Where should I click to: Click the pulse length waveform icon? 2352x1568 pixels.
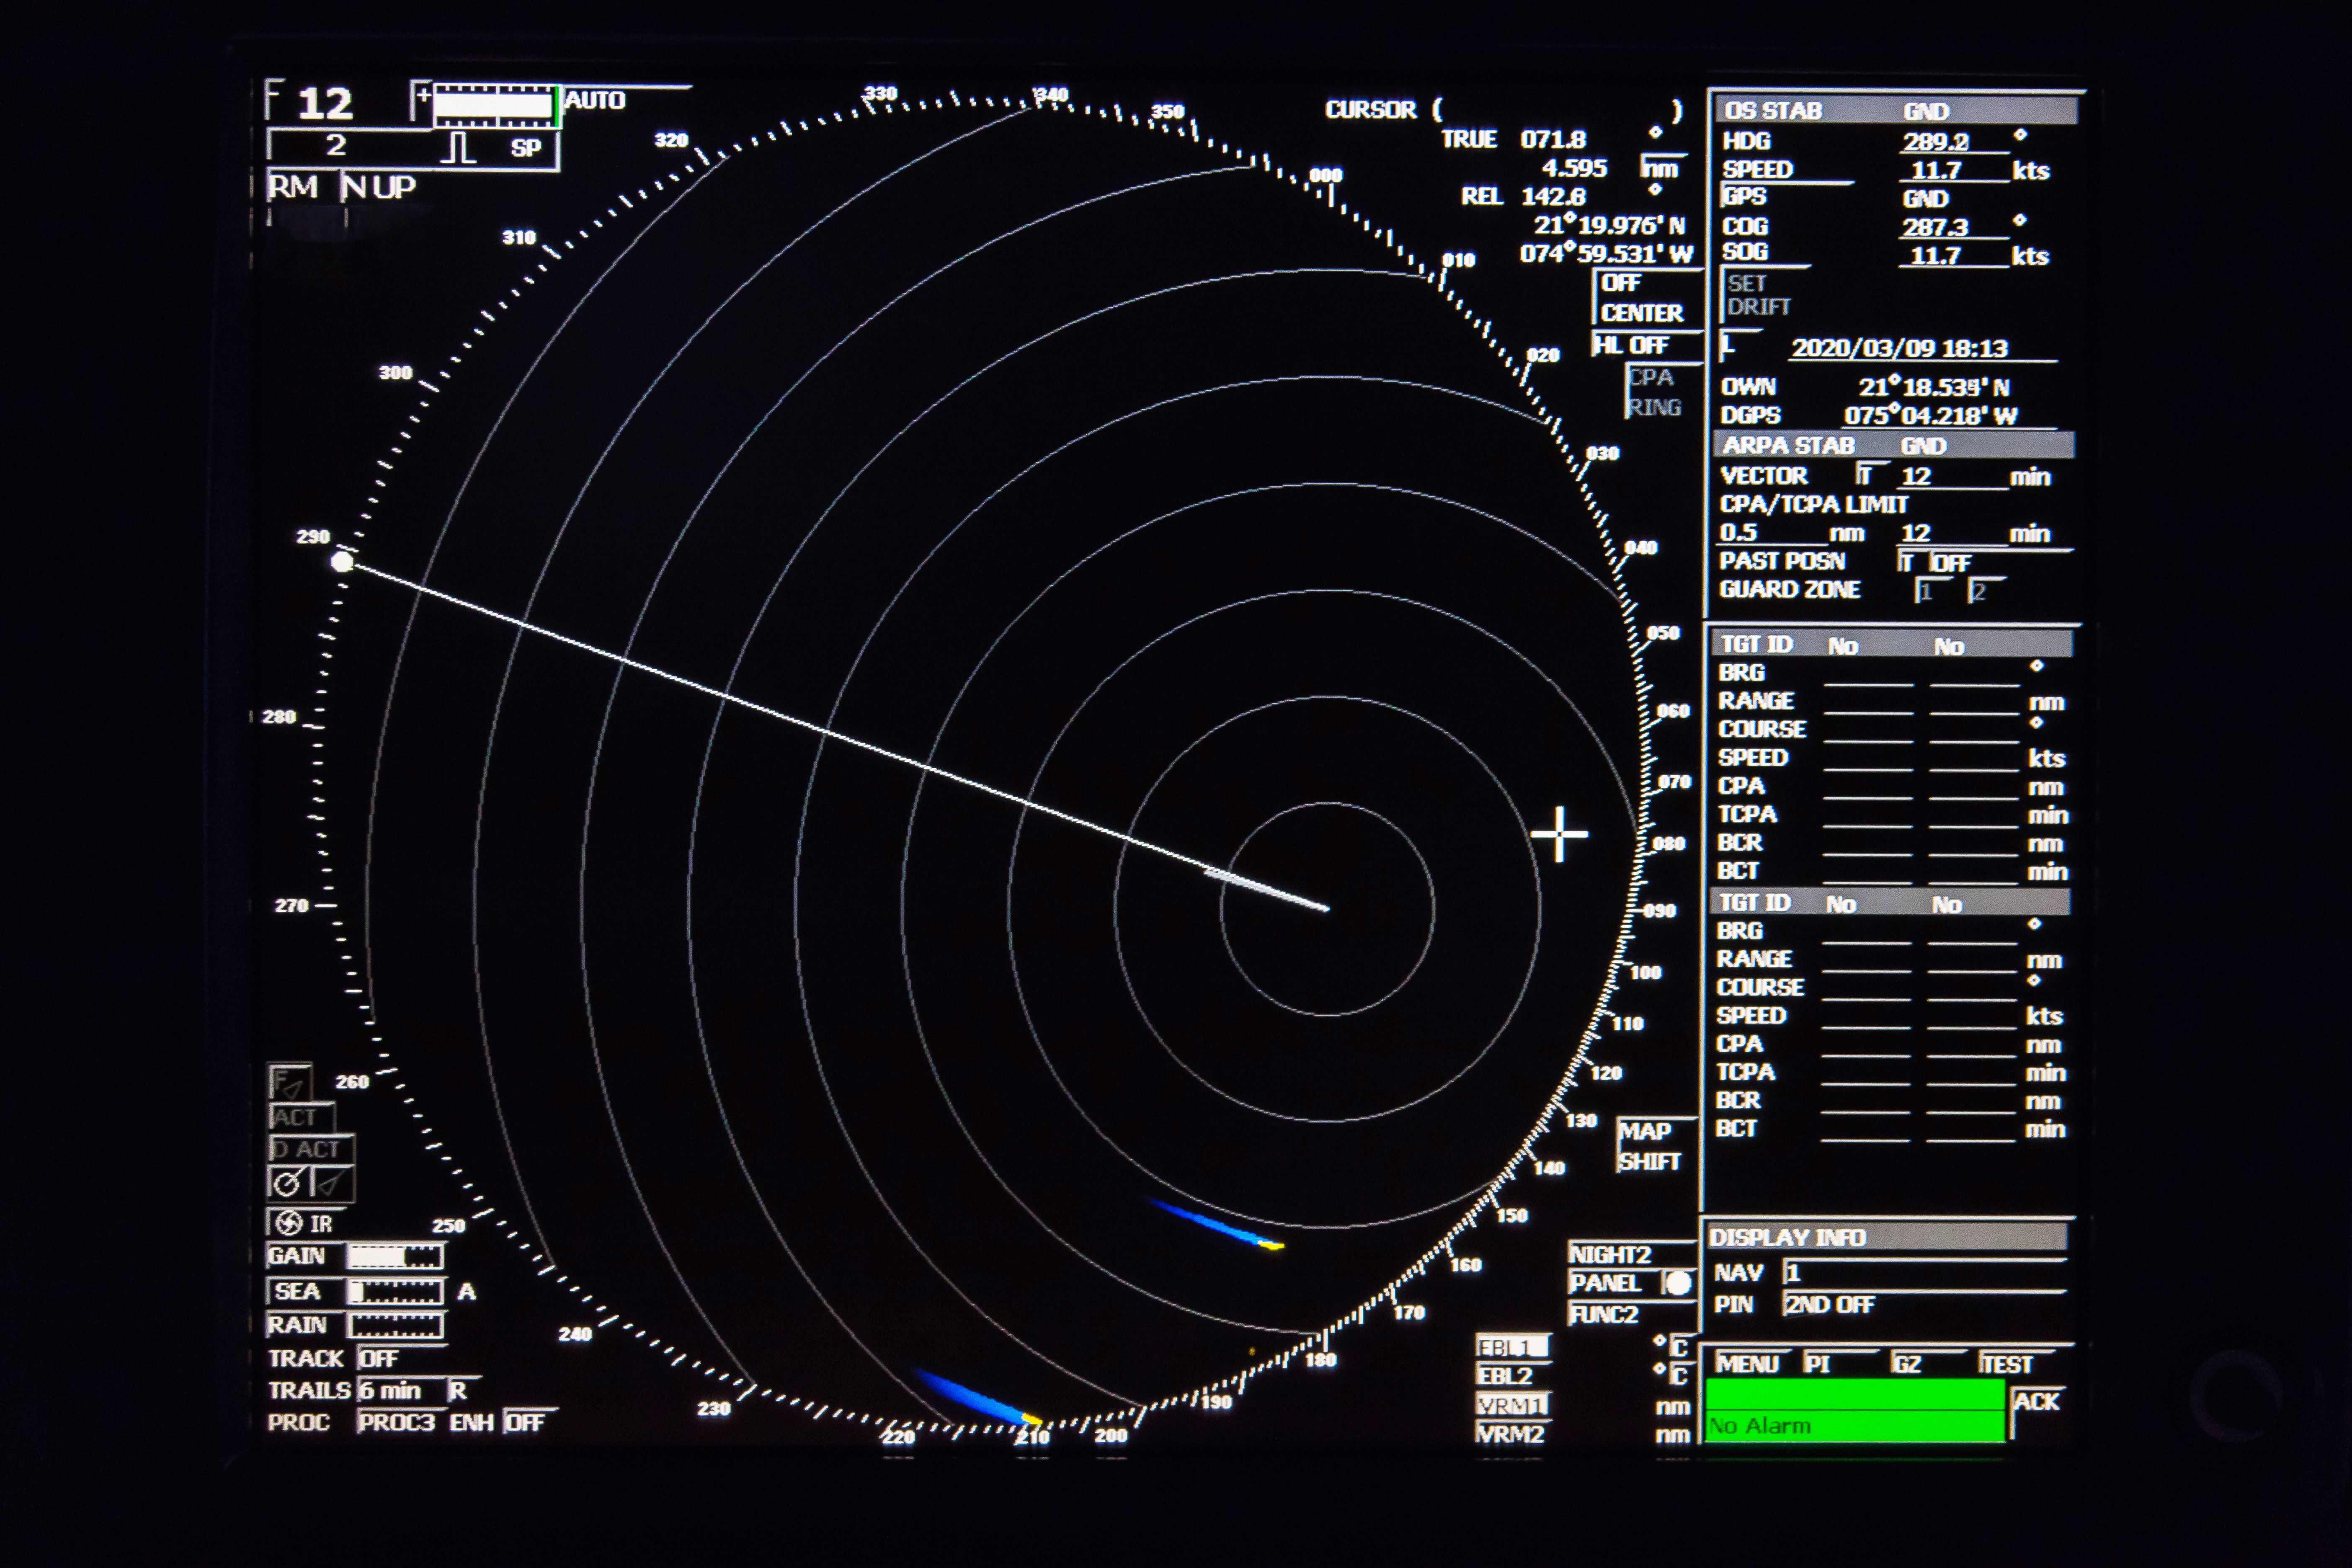coord(459,148)
